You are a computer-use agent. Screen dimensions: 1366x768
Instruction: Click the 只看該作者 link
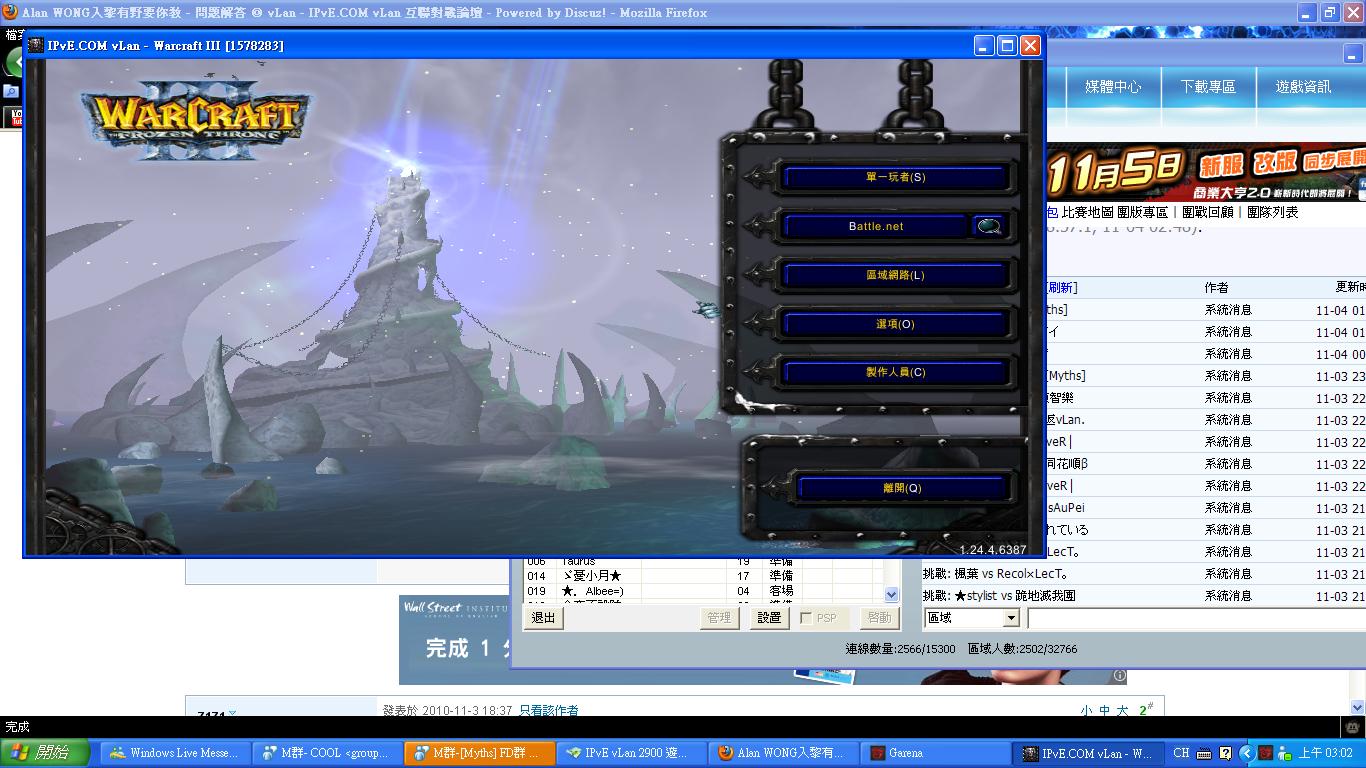click(x=548, y=711)
